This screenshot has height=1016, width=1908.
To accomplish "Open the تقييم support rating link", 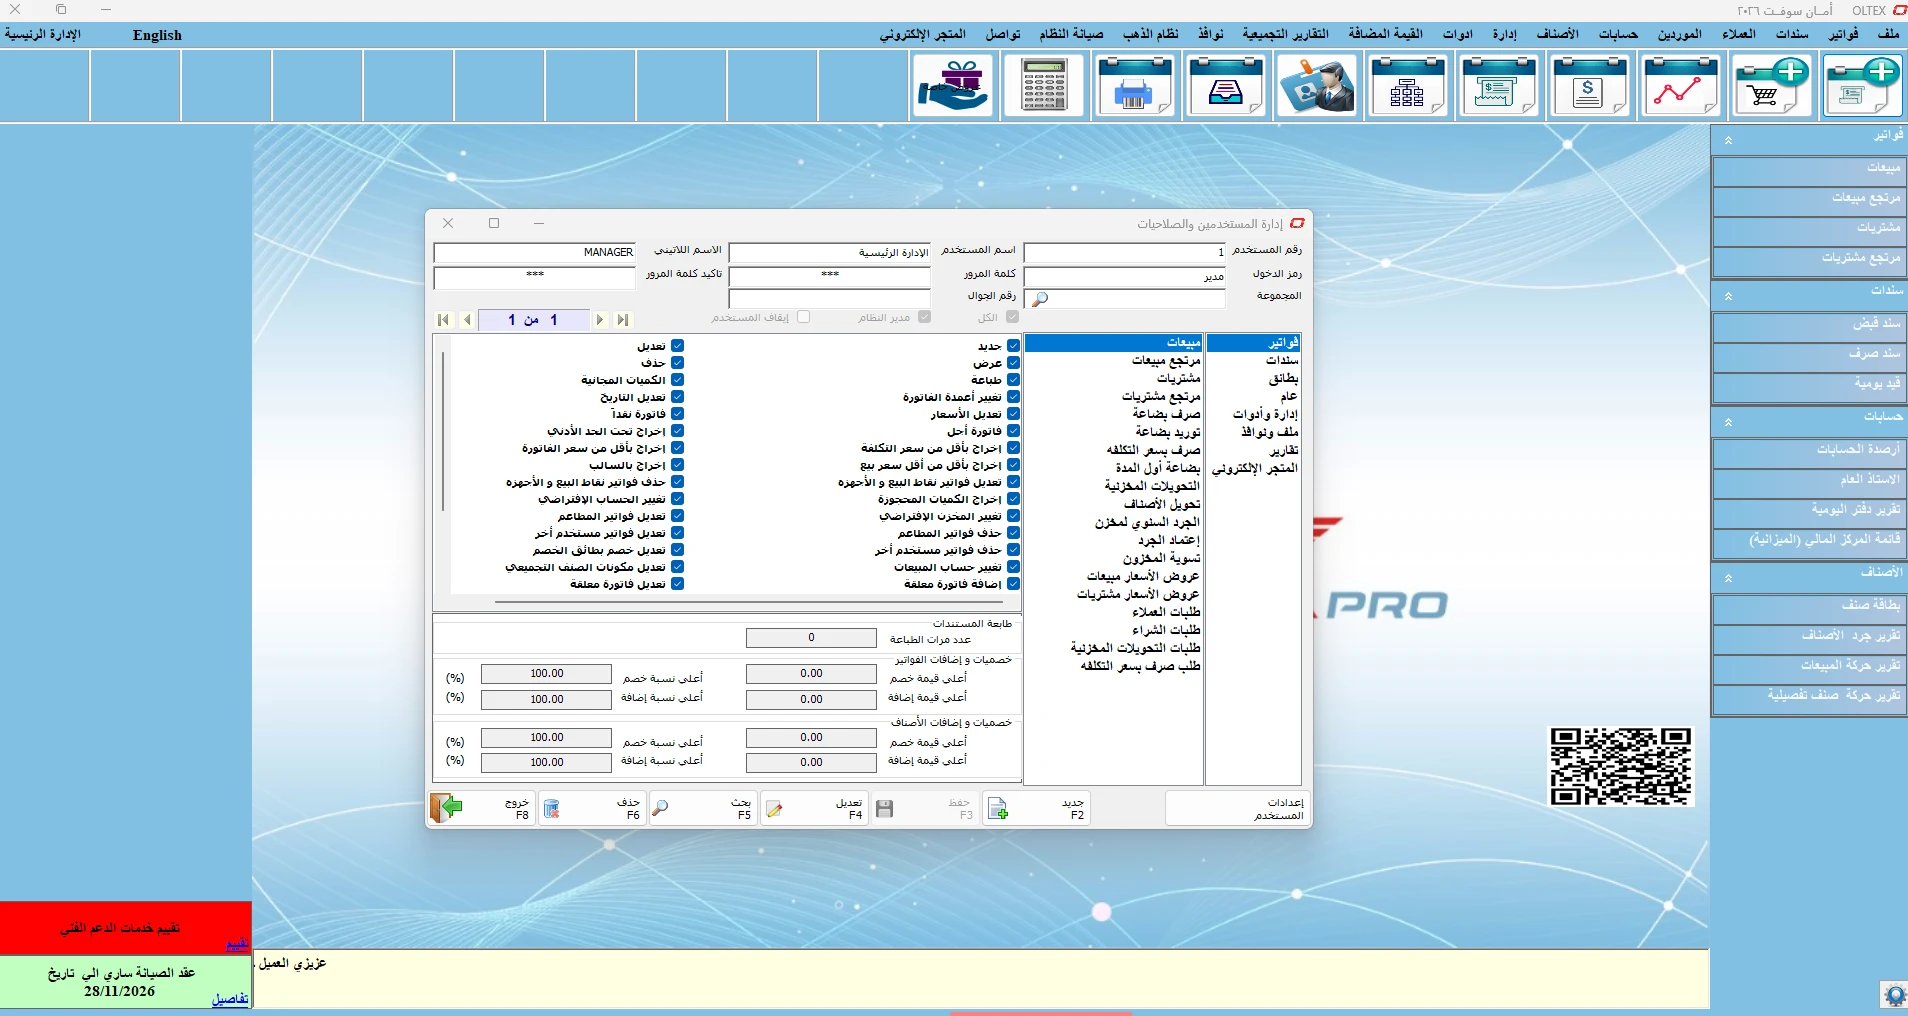I will (x=237, y=944).
